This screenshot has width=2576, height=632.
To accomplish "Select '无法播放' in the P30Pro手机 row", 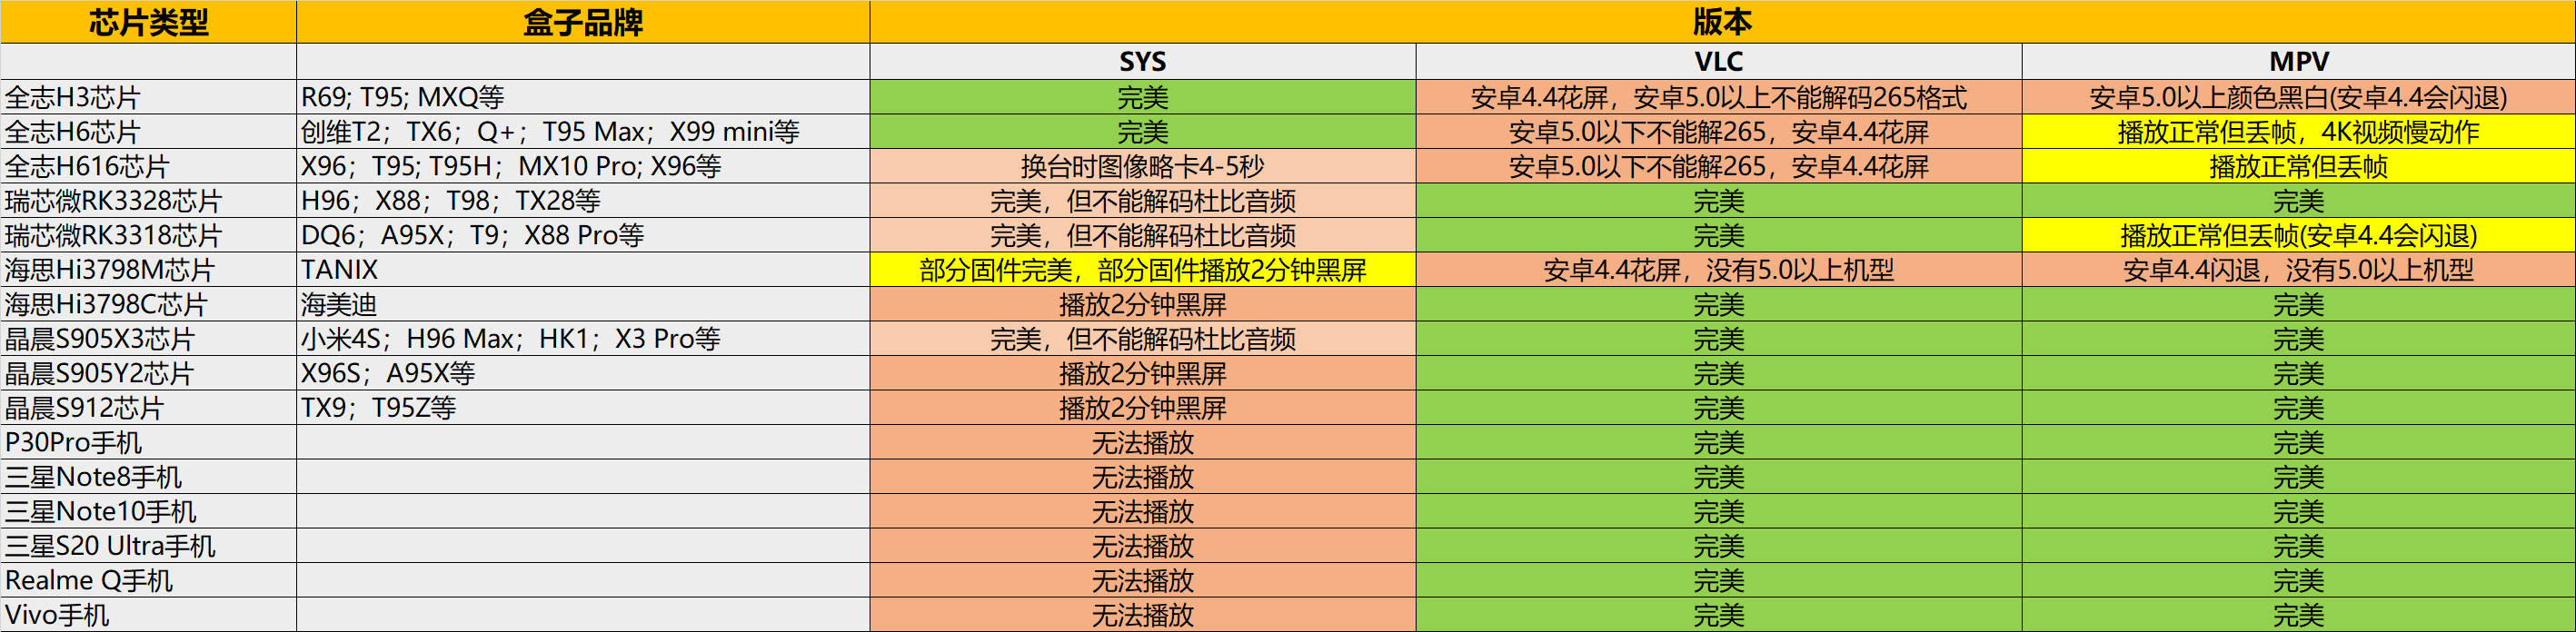I will pos(1143,442).
